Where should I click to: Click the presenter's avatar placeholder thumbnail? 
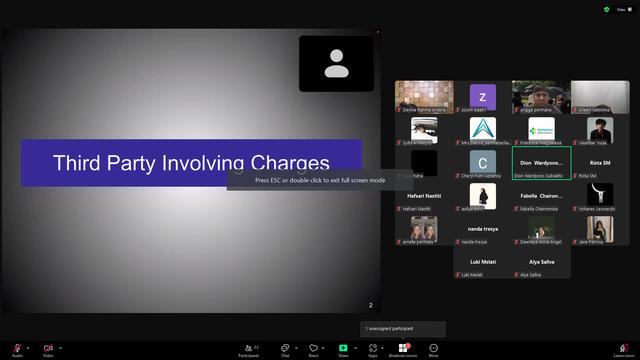point(336,64)
